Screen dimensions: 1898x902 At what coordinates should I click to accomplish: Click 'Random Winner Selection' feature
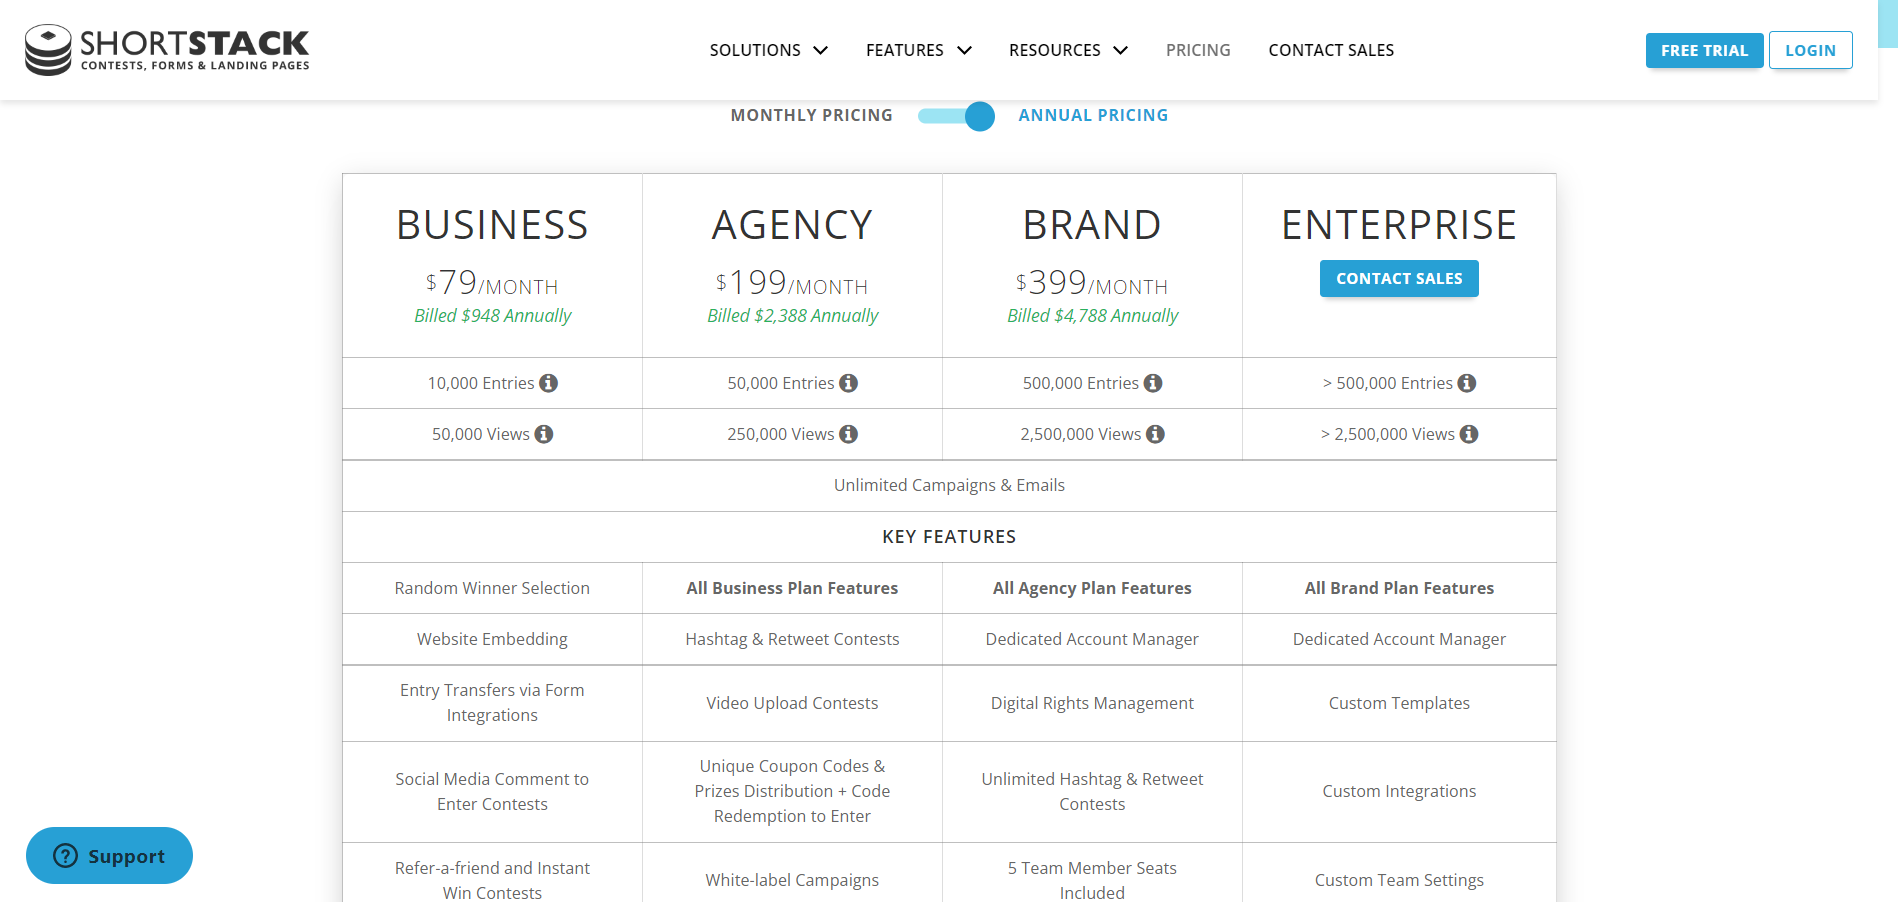click(x=492, y=588)
